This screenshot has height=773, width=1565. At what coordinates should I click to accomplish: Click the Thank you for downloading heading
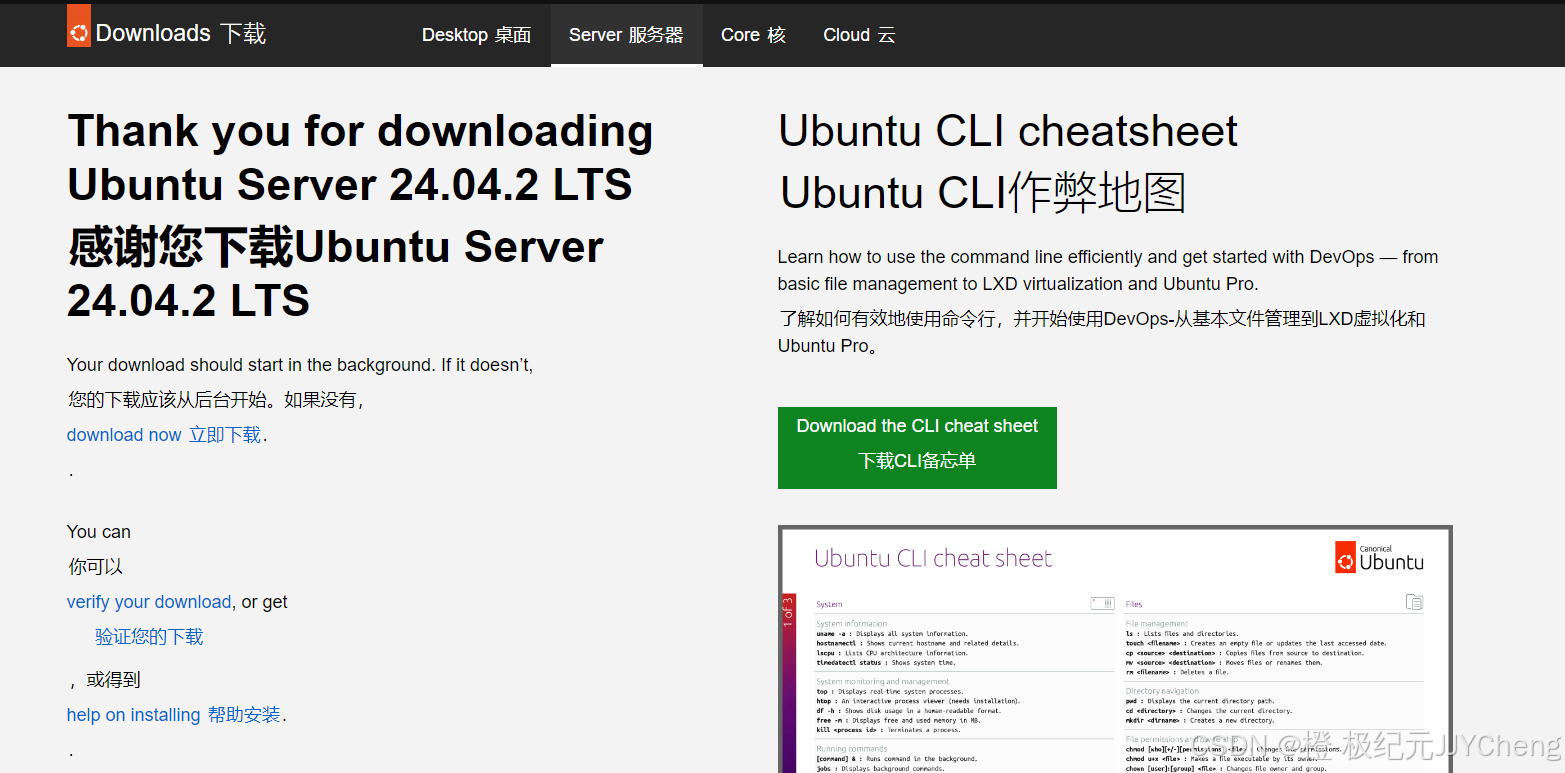point(360,158)
